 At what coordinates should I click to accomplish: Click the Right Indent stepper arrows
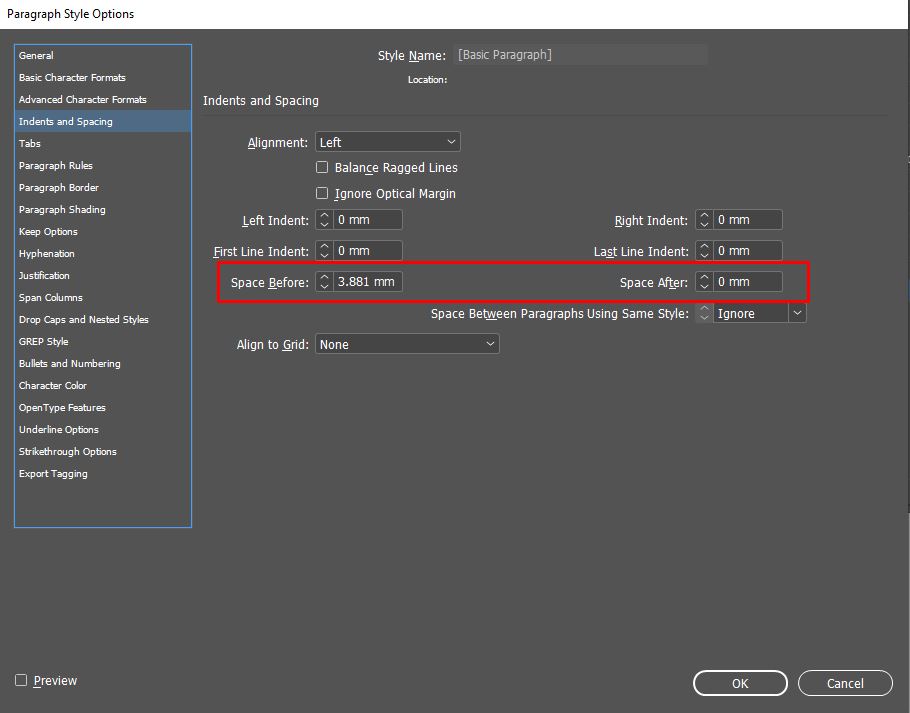point(704,220)
